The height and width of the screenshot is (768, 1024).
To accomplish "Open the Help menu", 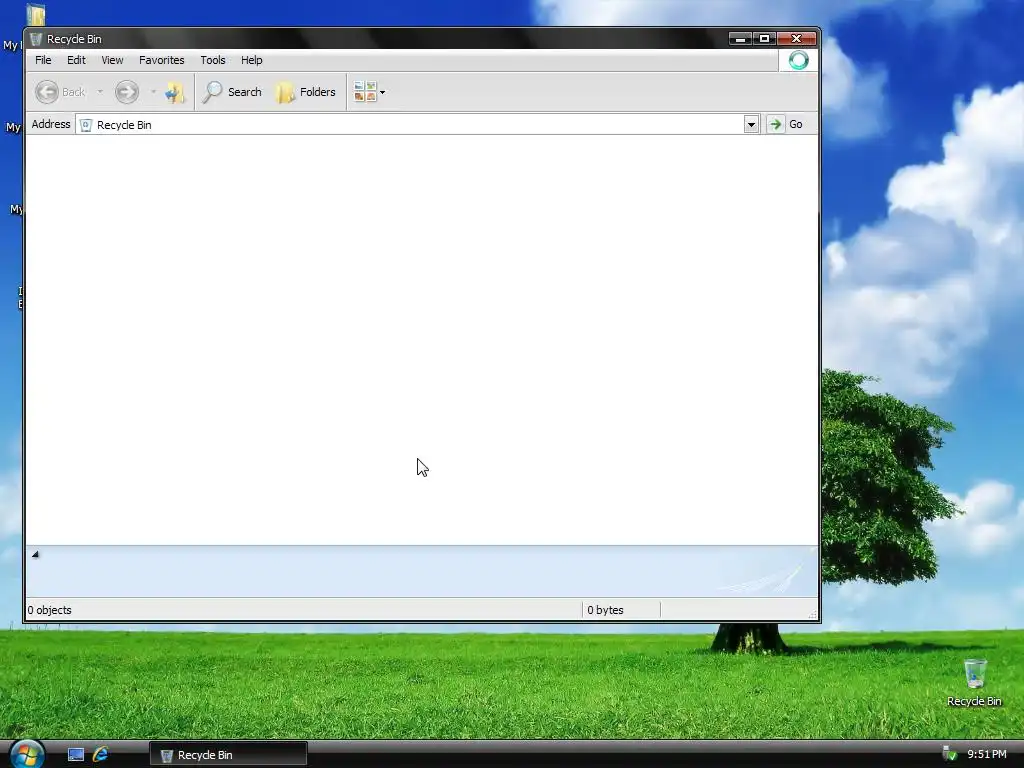I will point(251,60).
